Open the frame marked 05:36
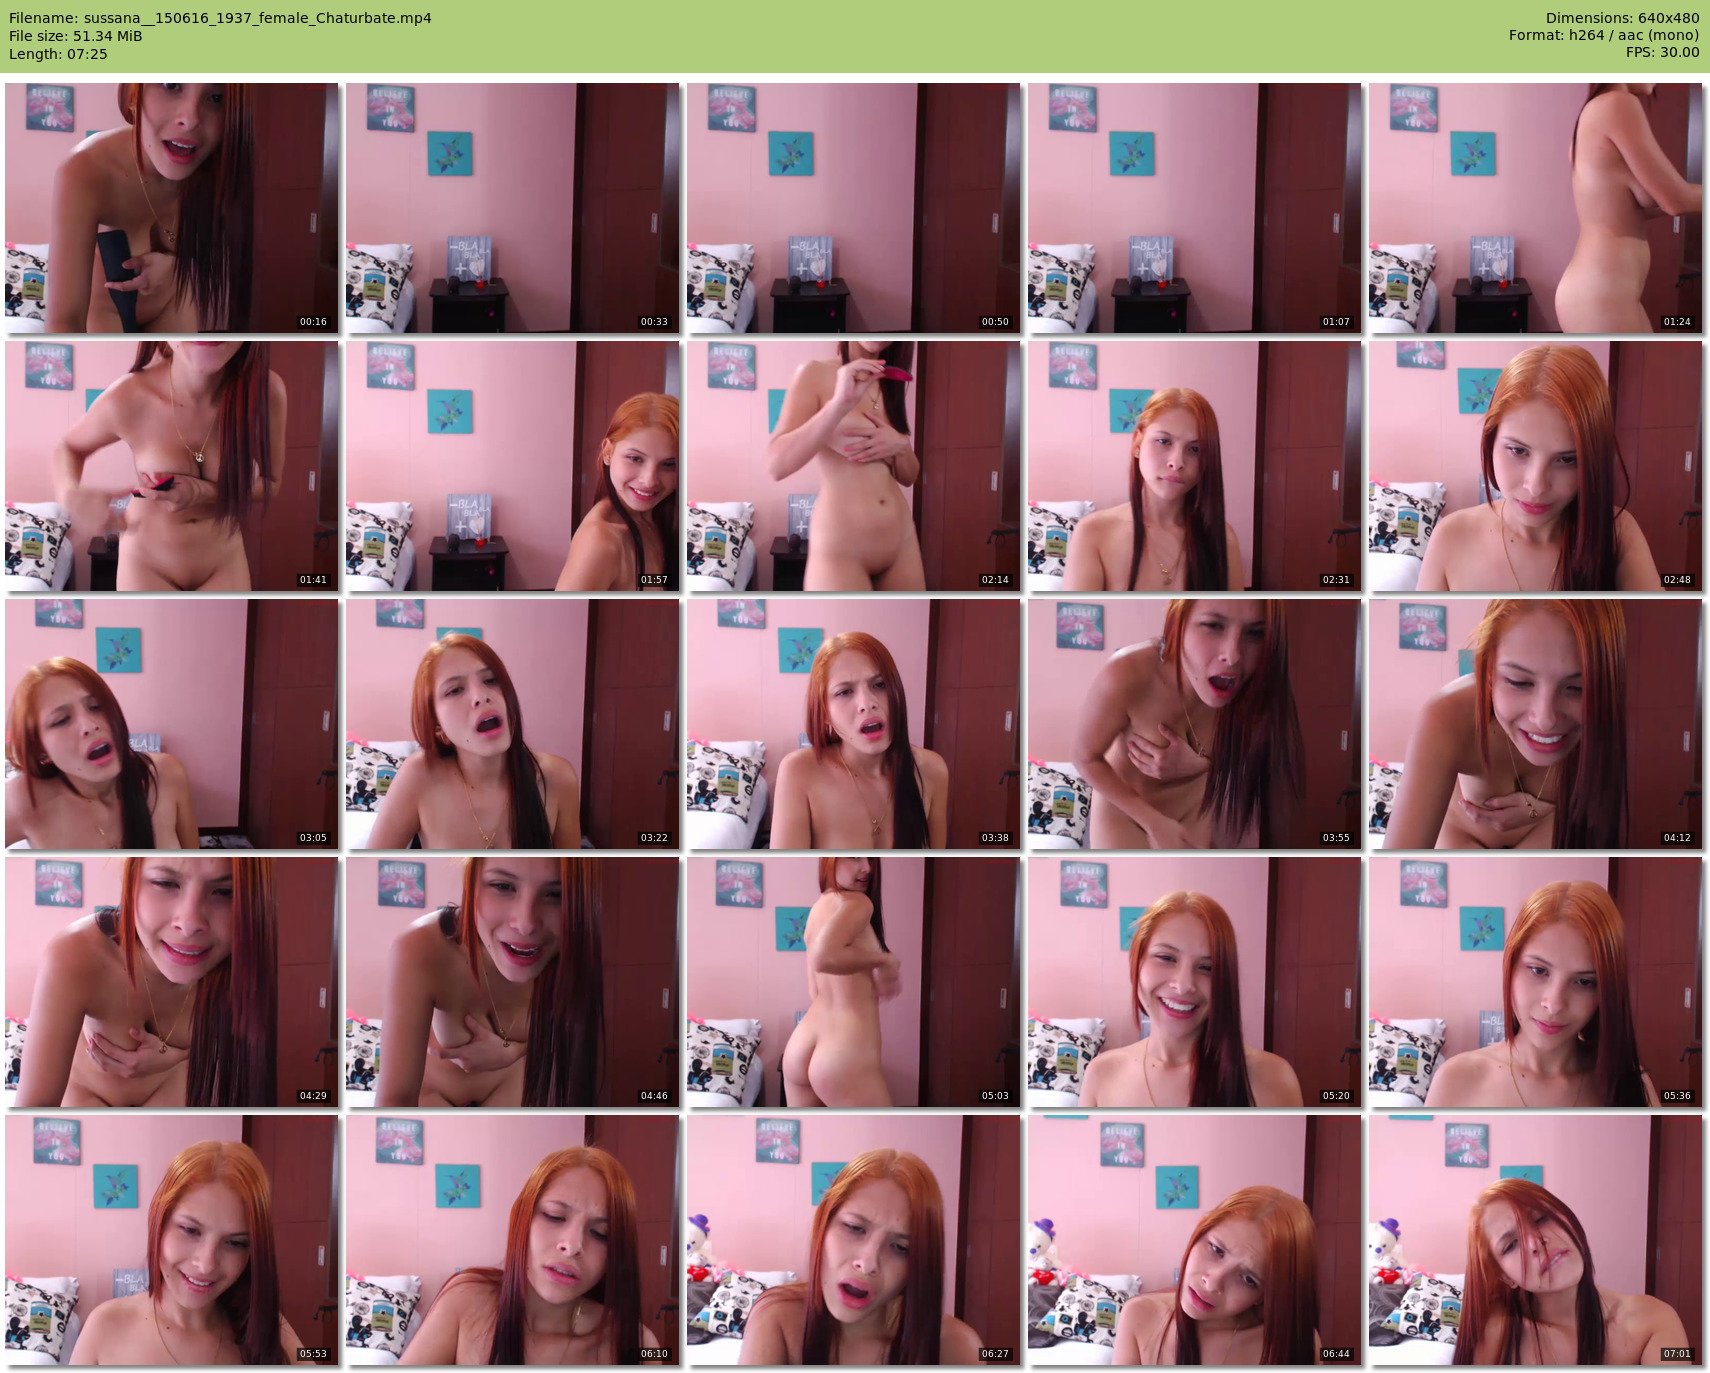The image size is (1710, 1373). pos(1535,982)
